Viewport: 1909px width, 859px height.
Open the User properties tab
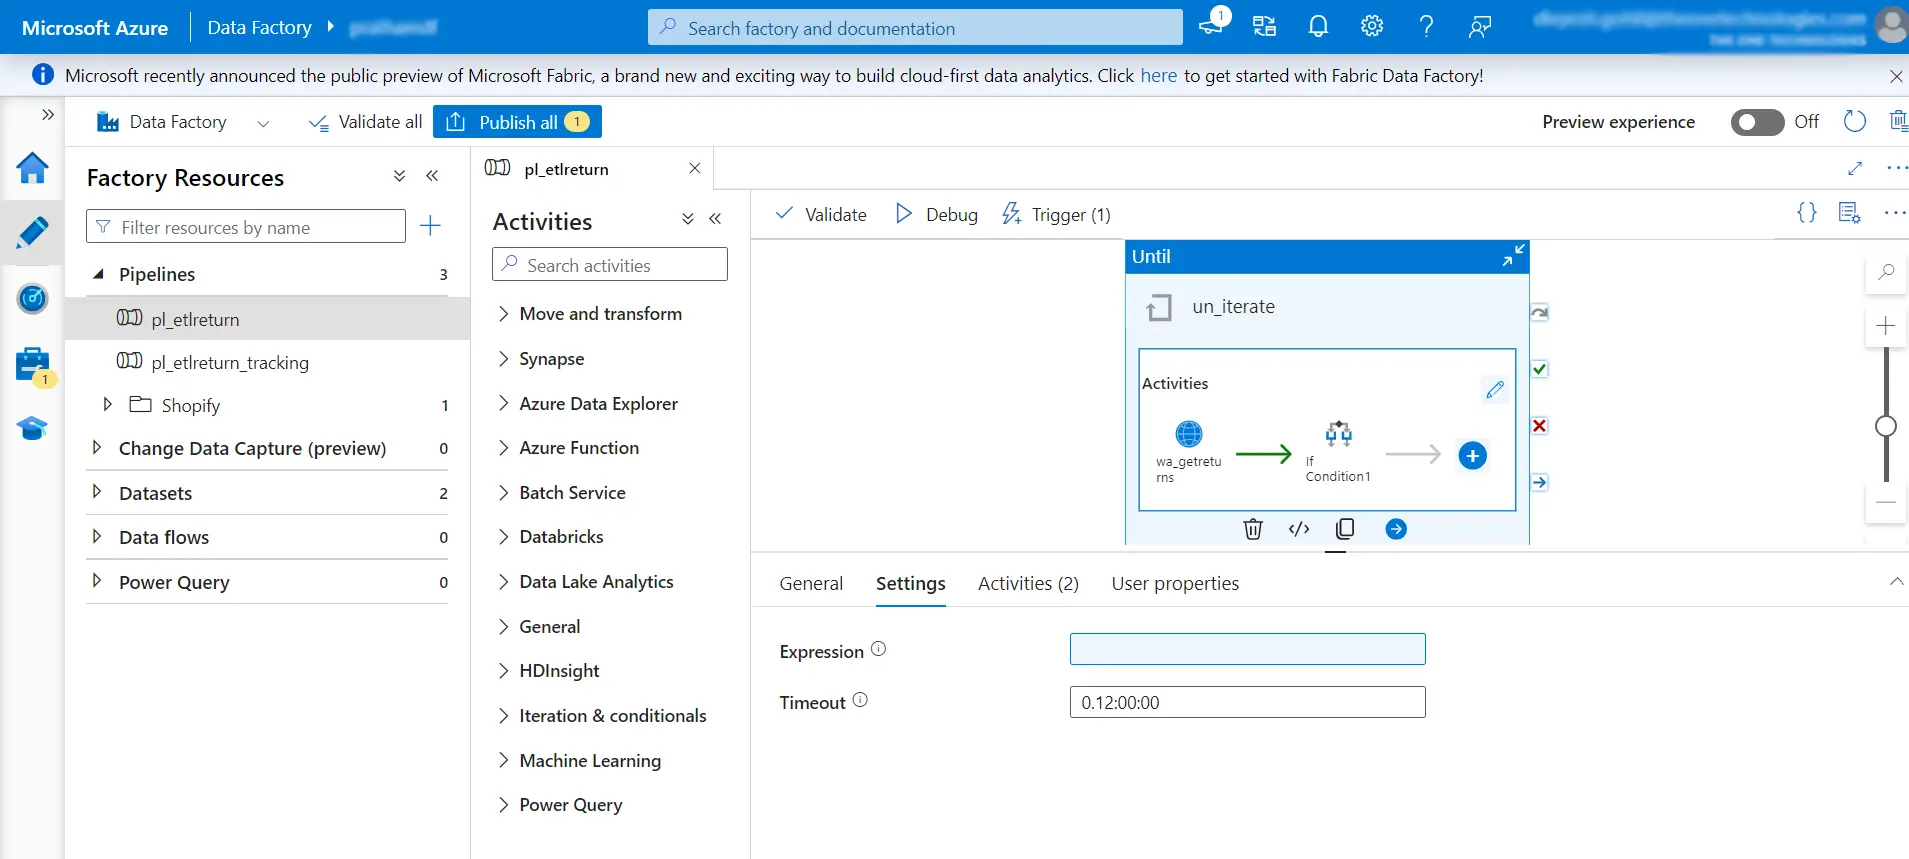(x=1175, y=583)
